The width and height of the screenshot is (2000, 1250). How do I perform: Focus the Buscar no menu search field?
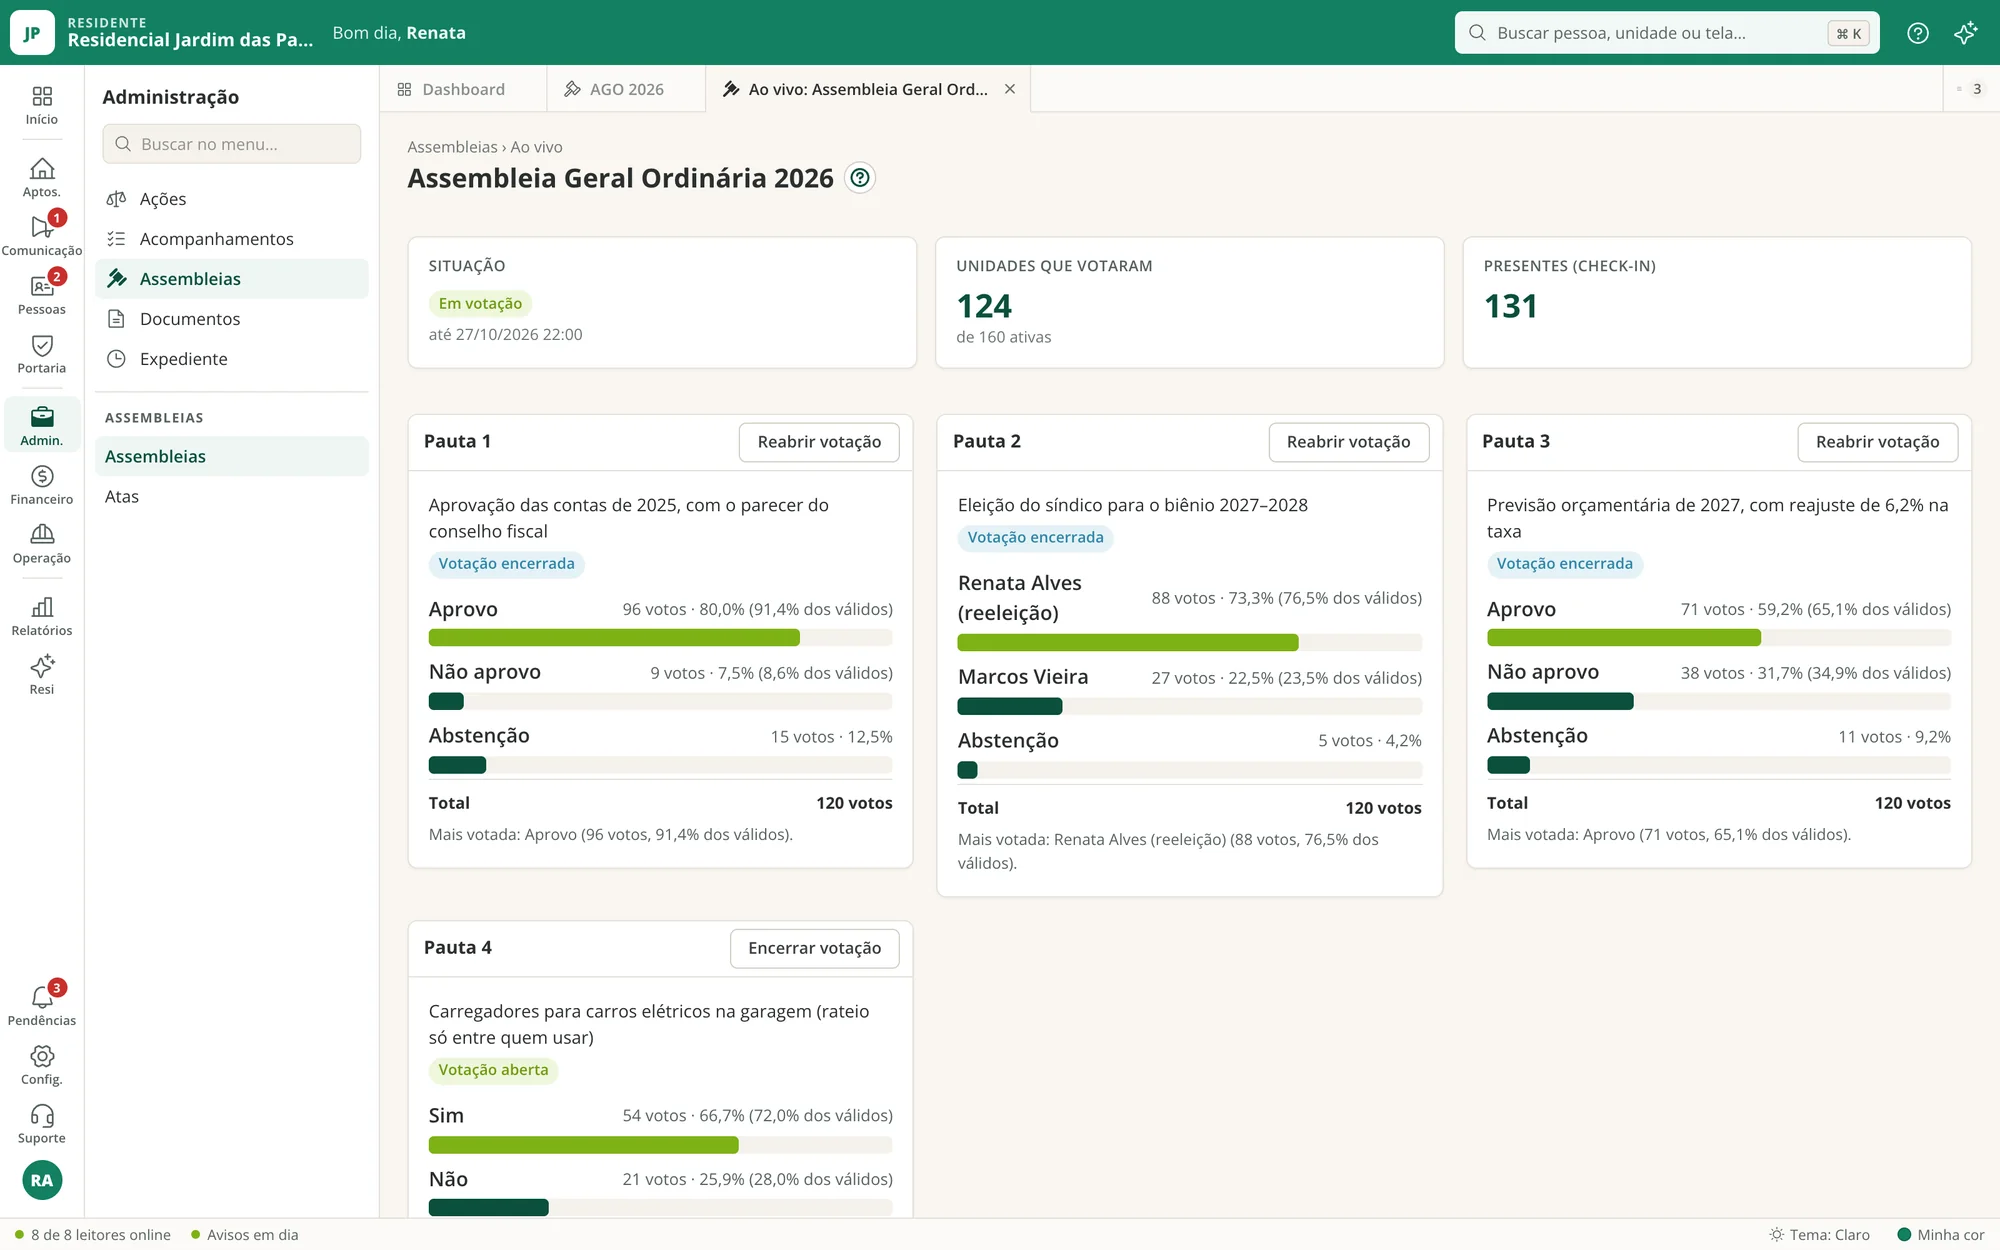point(232,144)
